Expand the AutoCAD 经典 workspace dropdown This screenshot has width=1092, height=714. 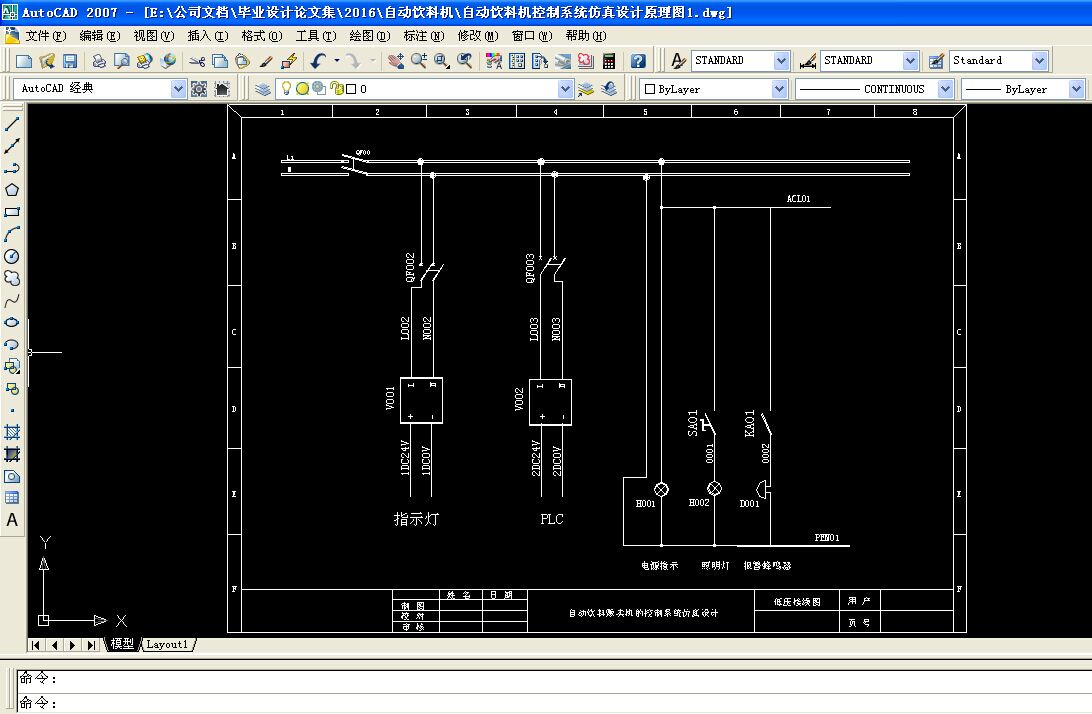tap(178, 89)
